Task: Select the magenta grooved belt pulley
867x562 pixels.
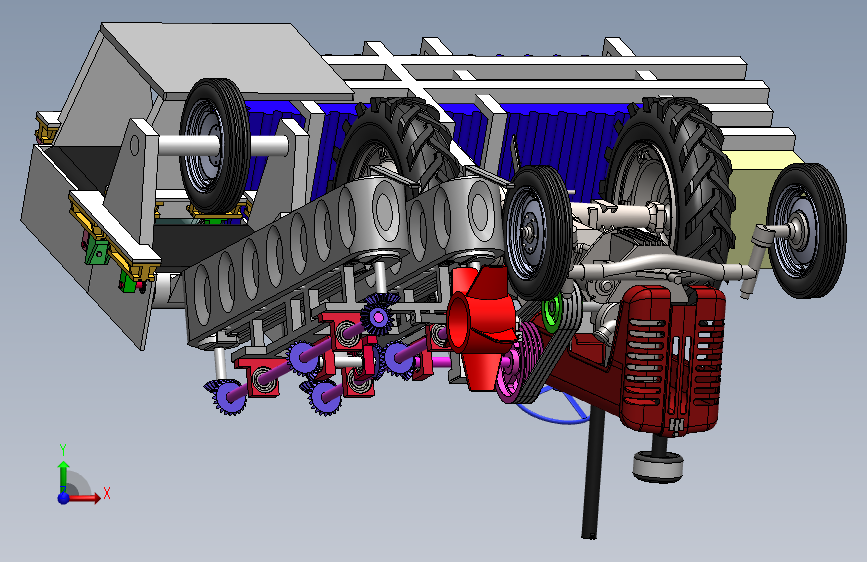Action: click(519, 362)
